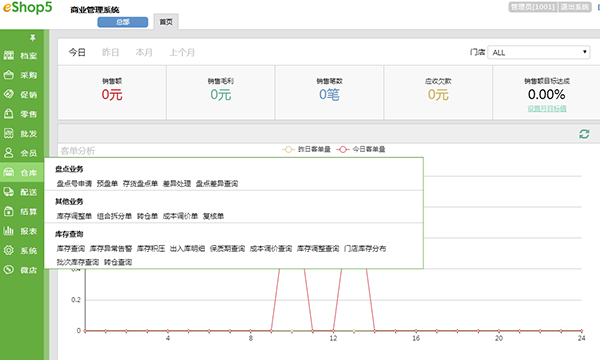
Task: Open 出入库明细 menu entry
Action: (188, 249)
